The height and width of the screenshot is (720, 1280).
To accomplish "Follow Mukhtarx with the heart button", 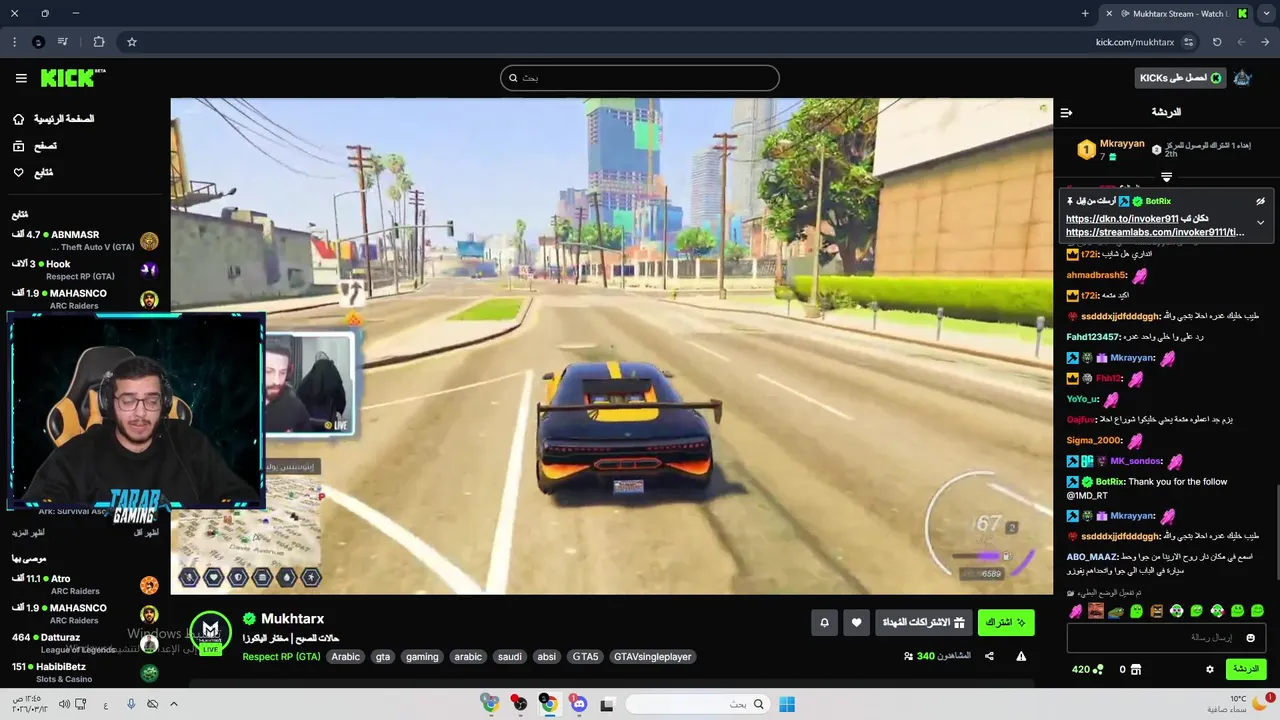I will [856, 623].
